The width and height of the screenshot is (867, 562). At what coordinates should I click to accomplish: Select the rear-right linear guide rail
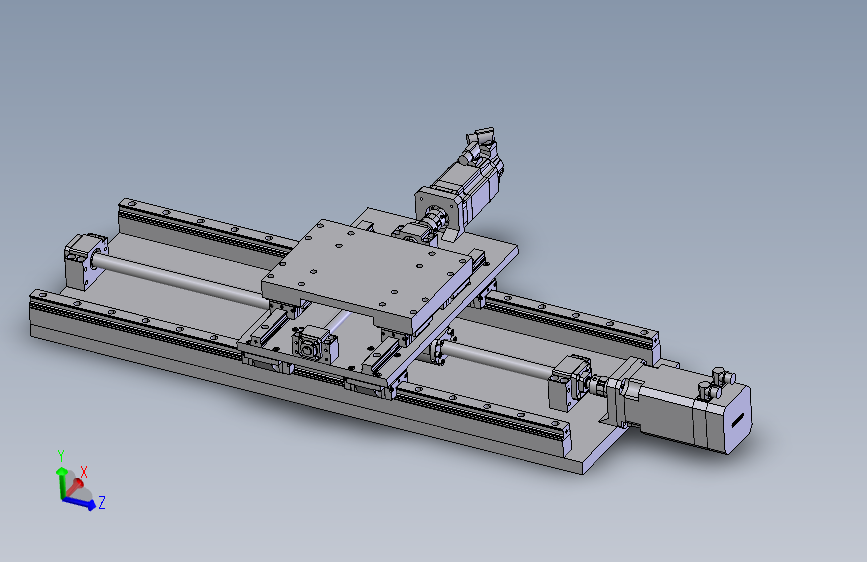pos(572,323)
